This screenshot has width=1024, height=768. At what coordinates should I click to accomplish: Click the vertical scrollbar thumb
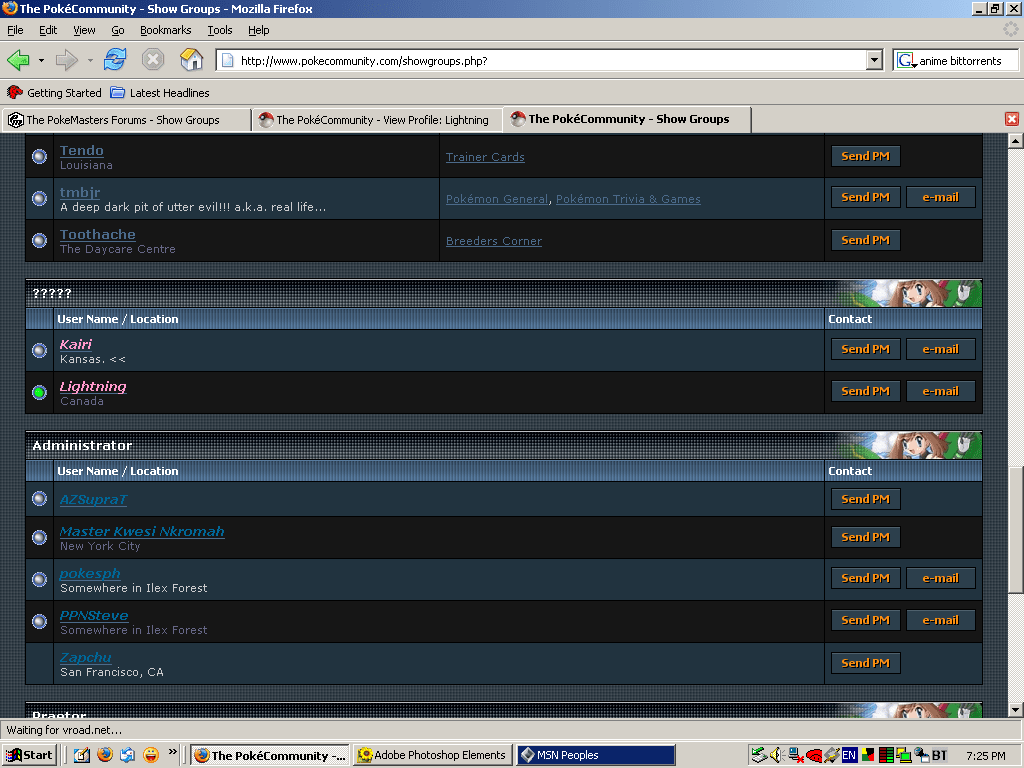coord(1015,530)
